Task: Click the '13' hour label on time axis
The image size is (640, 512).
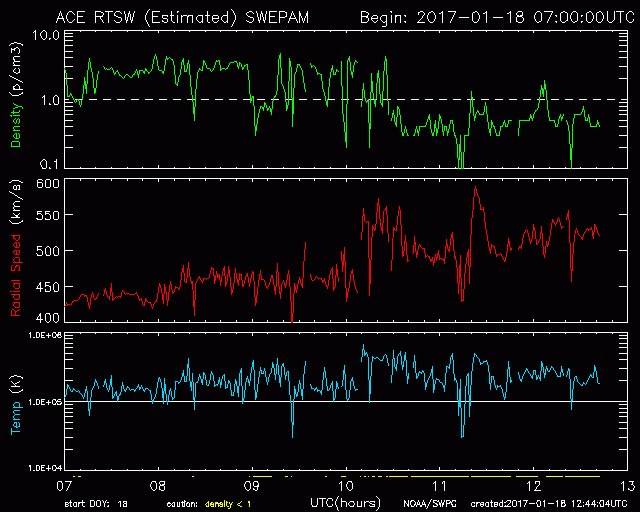Action: pyautogui.click(x=628, y=486)
